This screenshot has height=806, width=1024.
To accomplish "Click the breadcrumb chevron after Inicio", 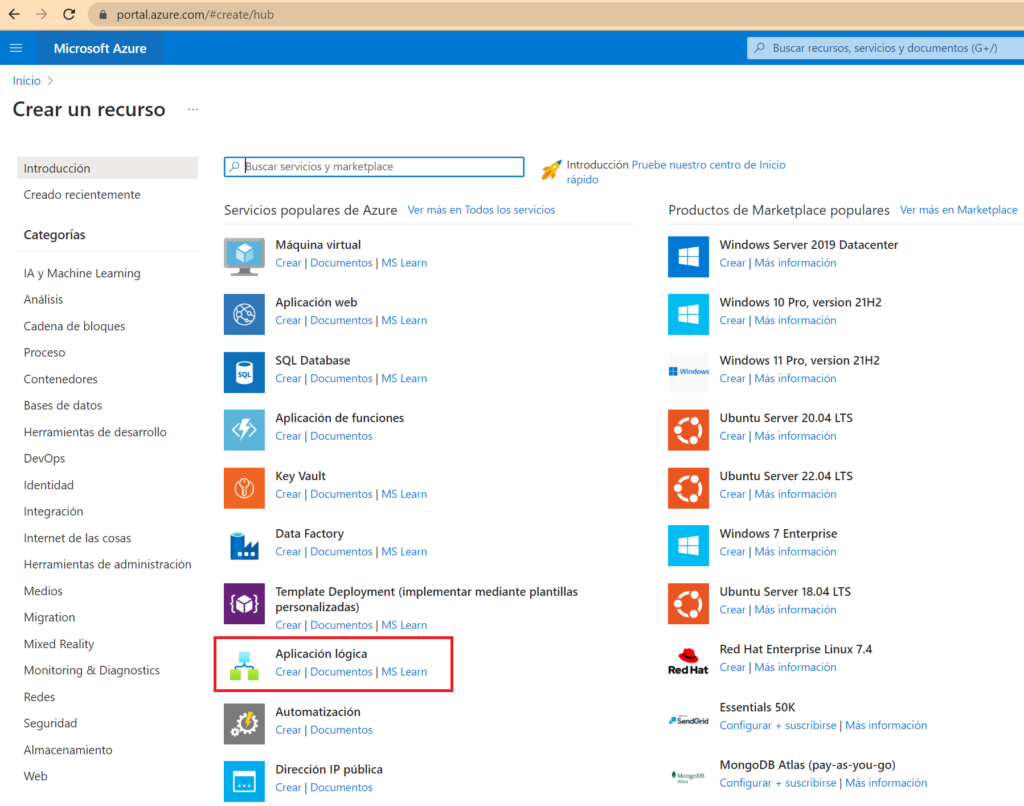I will [50, 80].
